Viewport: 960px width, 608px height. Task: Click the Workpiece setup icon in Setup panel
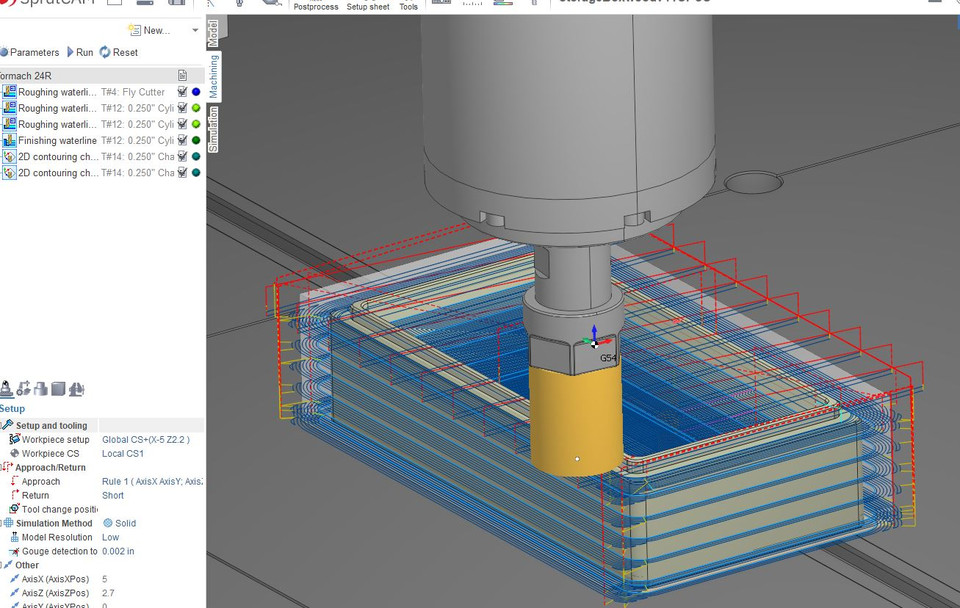coord(16,439)
